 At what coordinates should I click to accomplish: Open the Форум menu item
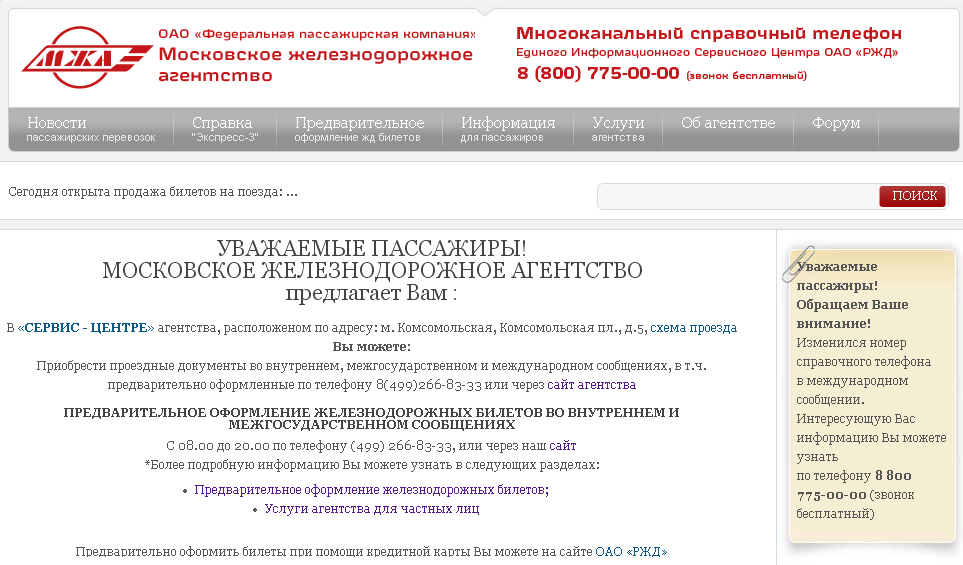point(836,123)
